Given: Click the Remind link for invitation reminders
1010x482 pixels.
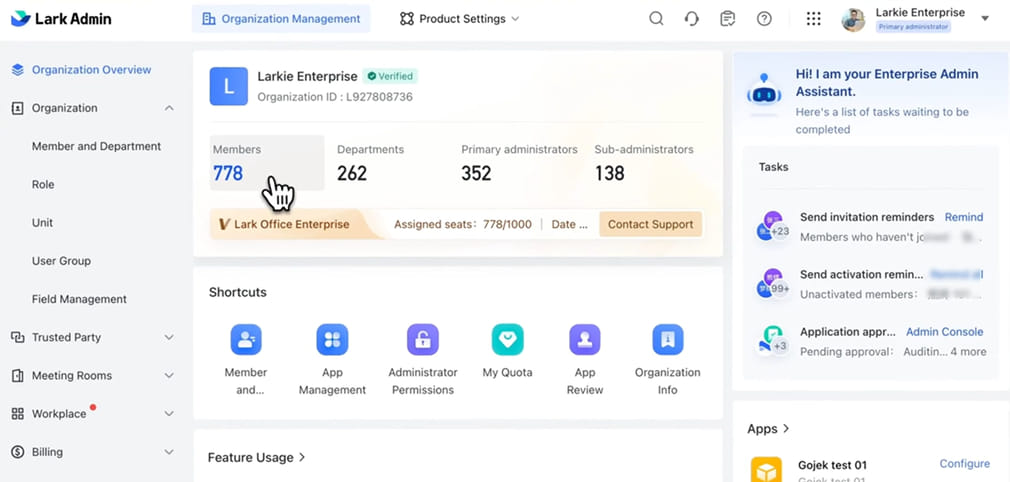Looking at the screenshot, I should click(x=964, y=217).
